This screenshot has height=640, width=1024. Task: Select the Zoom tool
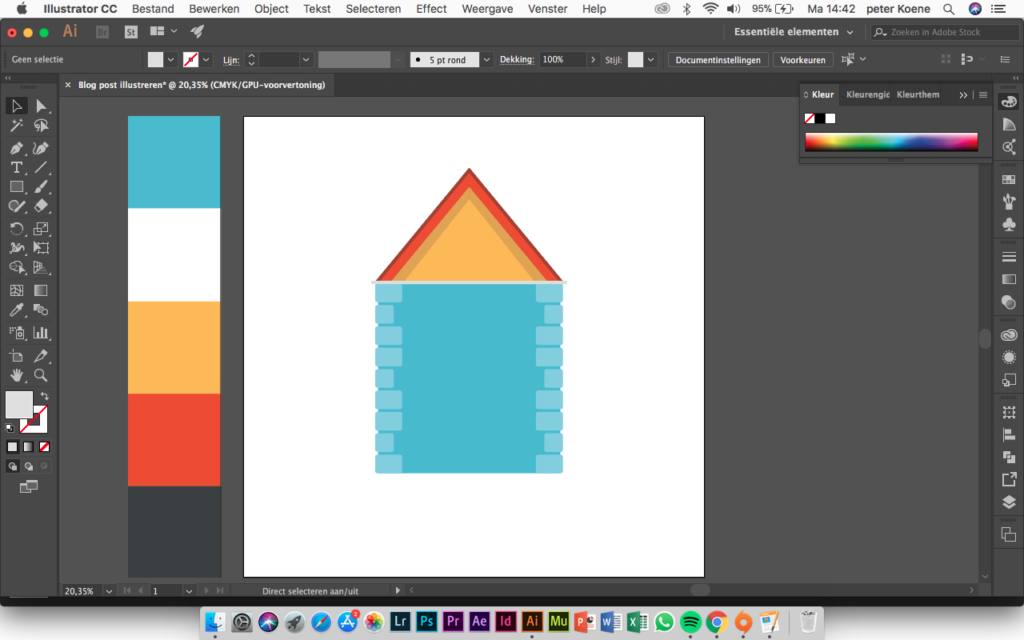click(x=41, y=376)
